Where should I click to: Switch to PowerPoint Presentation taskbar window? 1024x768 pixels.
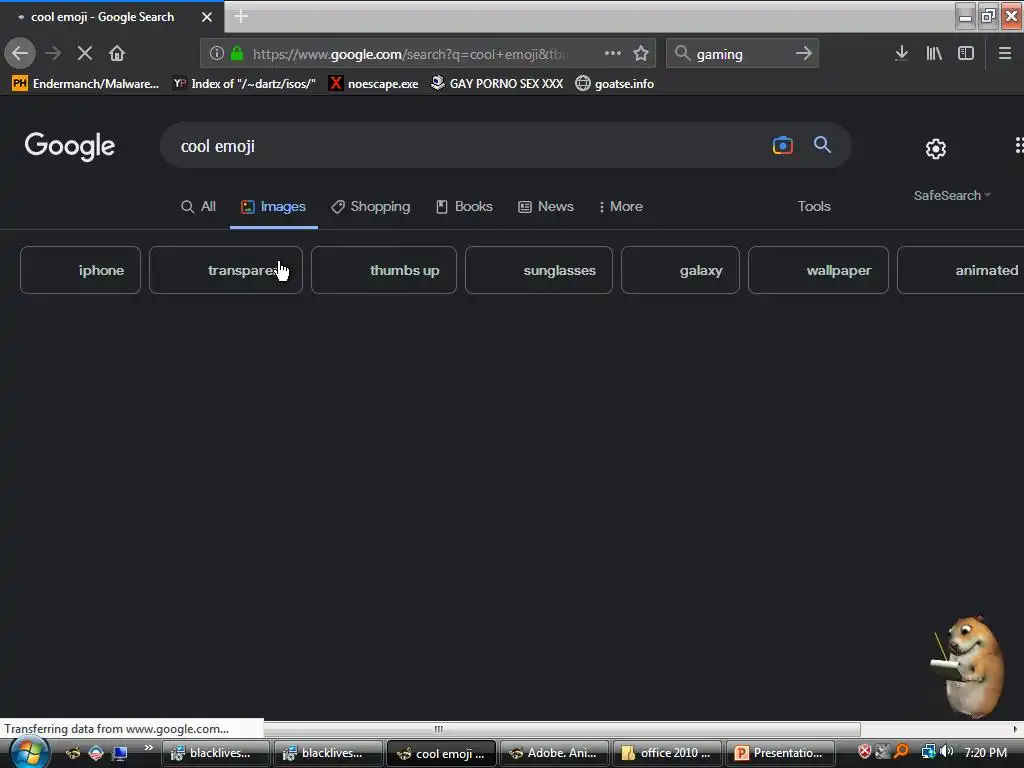coord(780,753)
